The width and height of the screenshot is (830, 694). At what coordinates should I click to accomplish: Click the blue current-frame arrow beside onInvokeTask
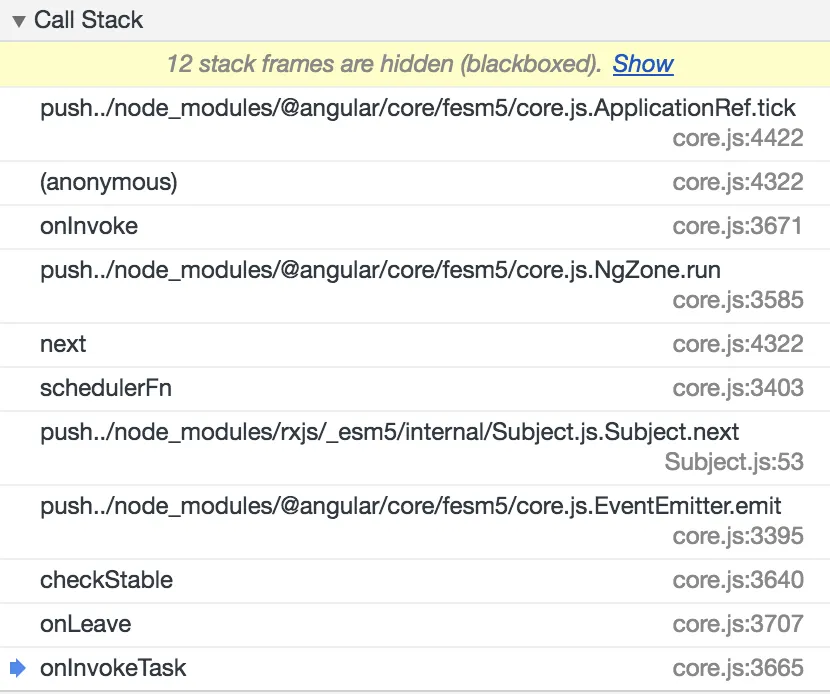pyautogui.click(x=18, y=668)
